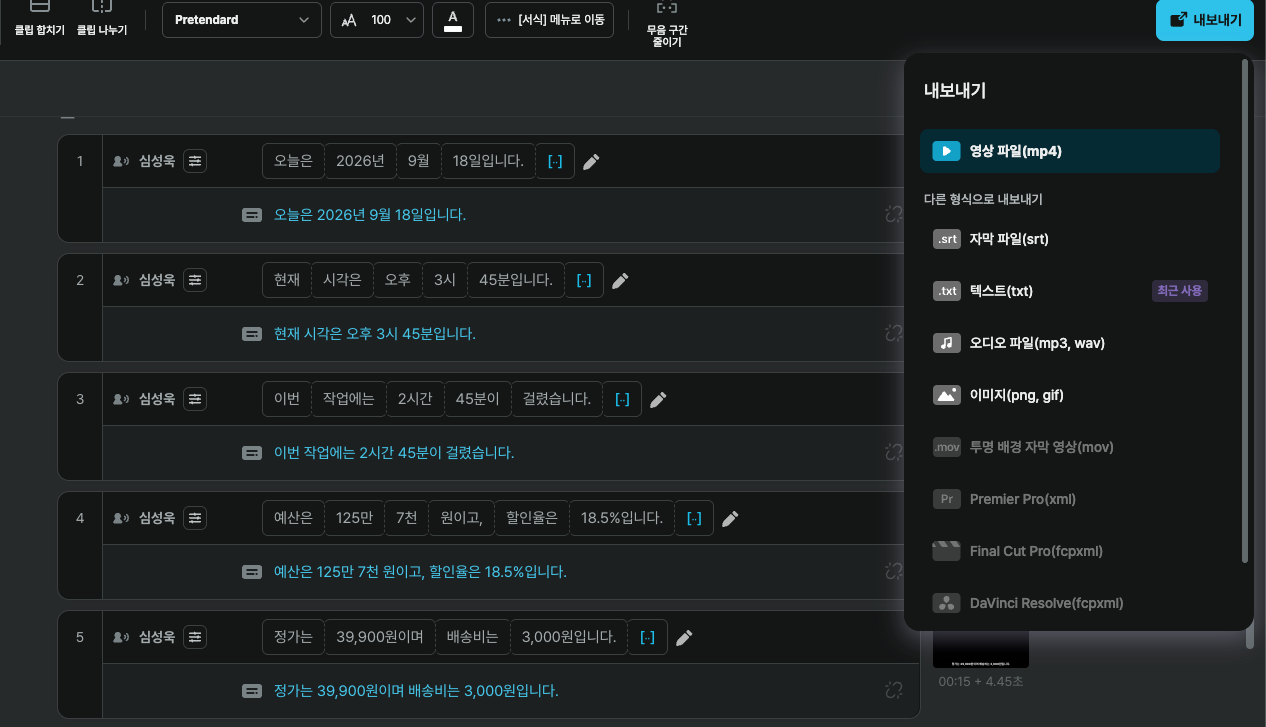Viewport: 1266px width, 727px height.
Task: Click the [서식] 메뉴로 이동 button
Action: pyautogui.click(x=549, y=20)
